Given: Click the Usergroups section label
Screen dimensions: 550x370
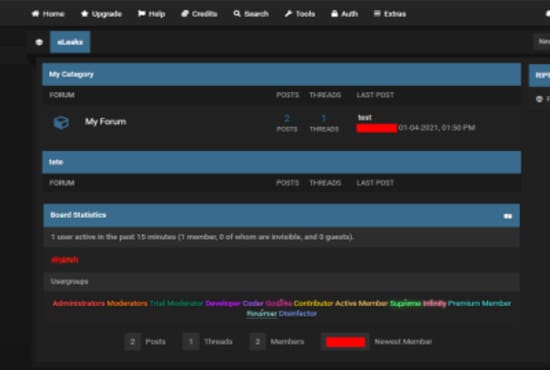Looking at the screenshot, I should click(69, 282).
